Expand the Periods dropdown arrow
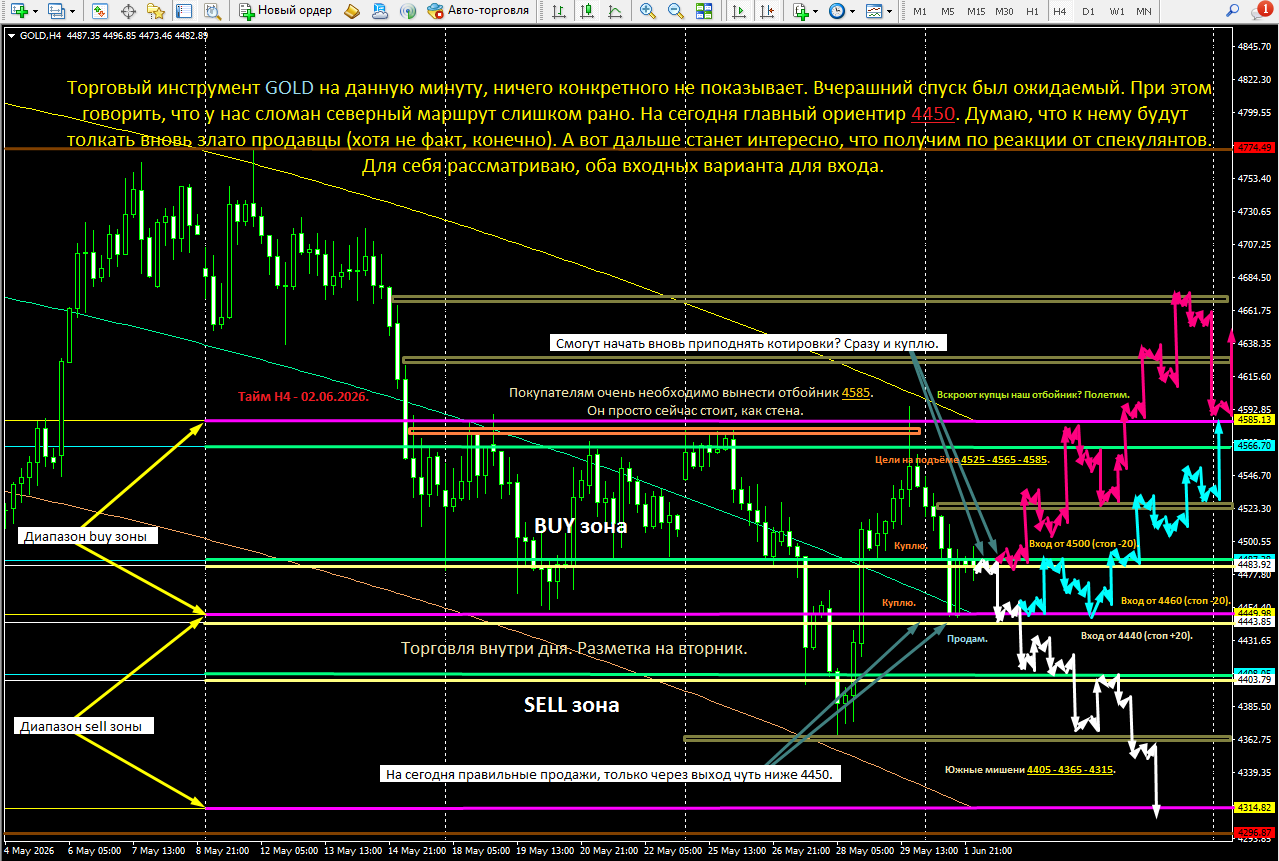1279x861 pixels. pyautogui.click(x=853, y=11)
